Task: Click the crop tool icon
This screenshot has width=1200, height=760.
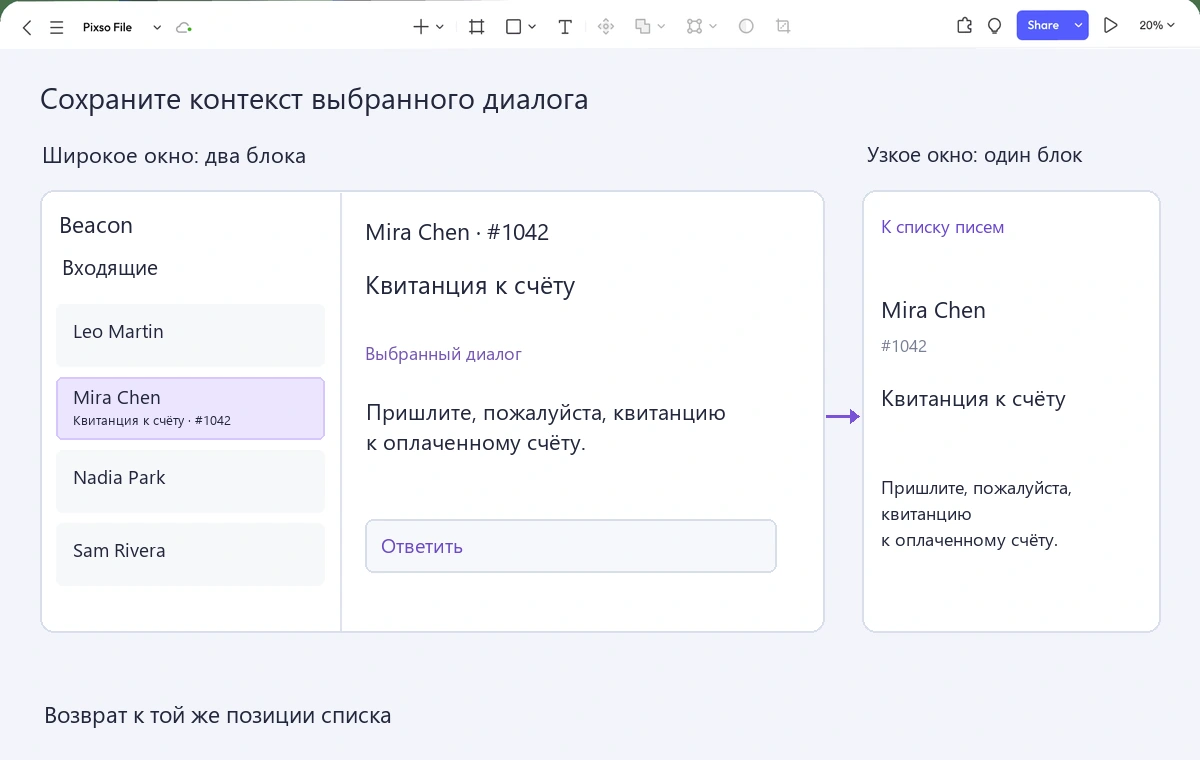Action: click(783, 27)
